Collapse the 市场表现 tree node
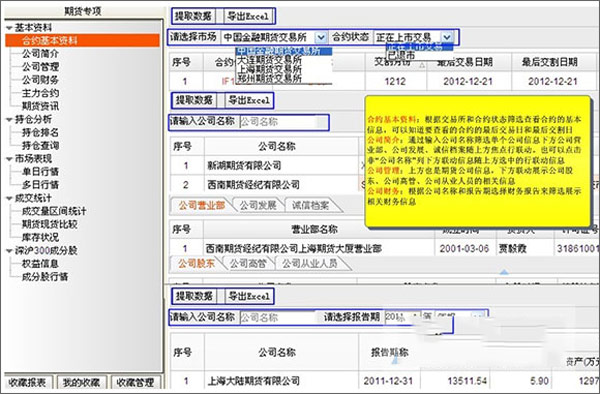600x394 pixels. [9, 159]
